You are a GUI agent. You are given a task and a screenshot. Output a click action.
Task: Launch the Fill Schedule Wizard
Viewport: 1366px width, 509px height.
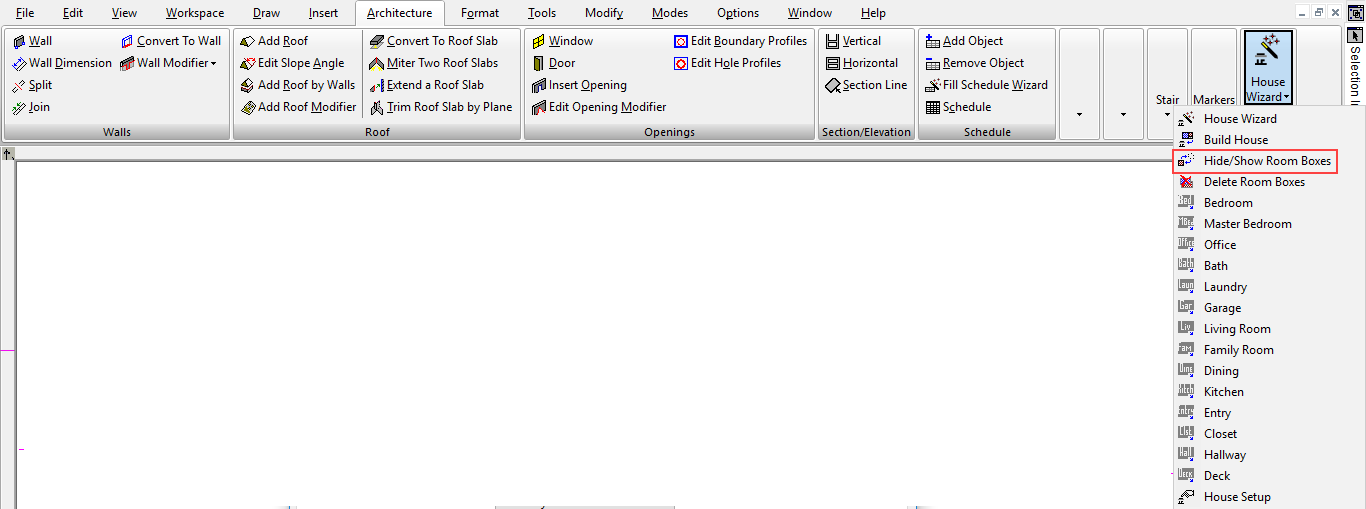[987, 85]
